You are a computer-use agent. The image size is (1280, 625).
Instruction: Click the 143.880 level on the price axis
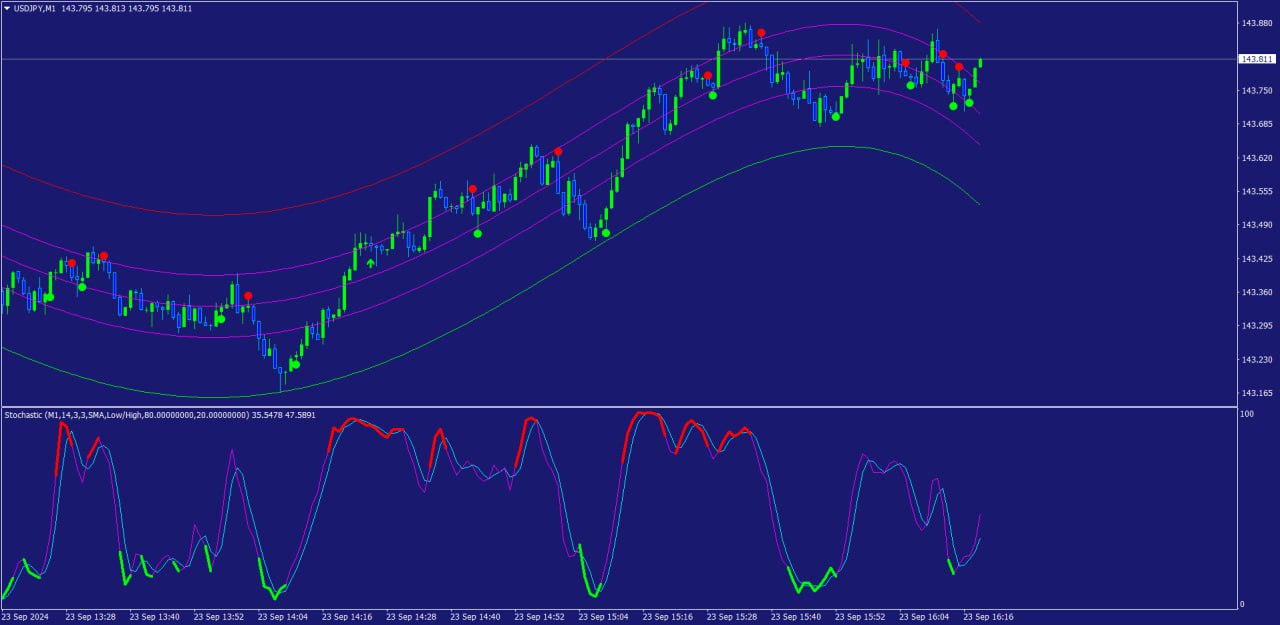click(1256, 23)
